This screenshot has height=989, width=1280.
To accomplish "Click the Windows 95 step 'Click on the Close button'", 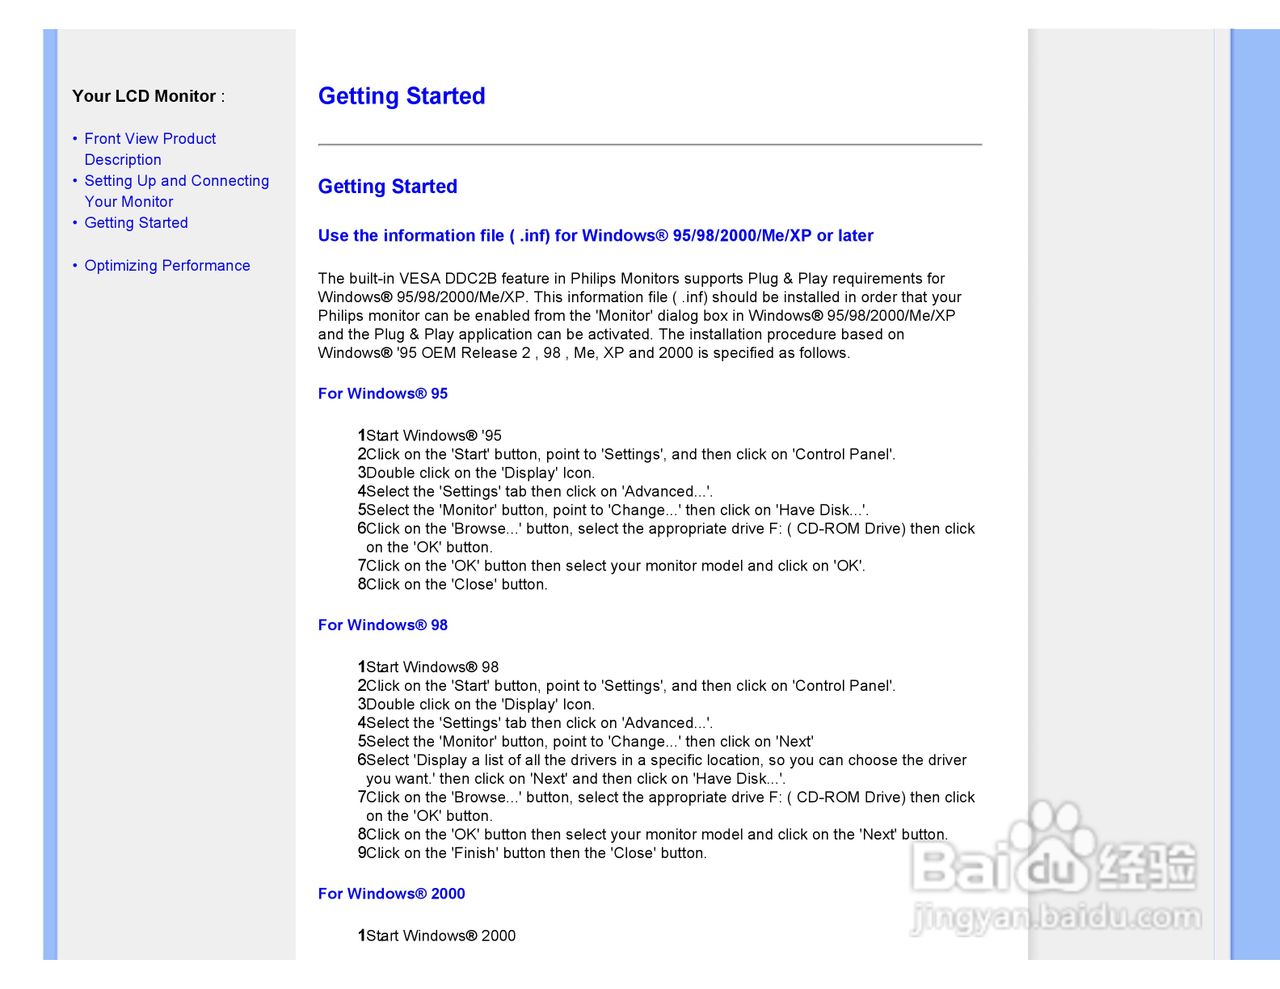I will click(x=456, y=585).
